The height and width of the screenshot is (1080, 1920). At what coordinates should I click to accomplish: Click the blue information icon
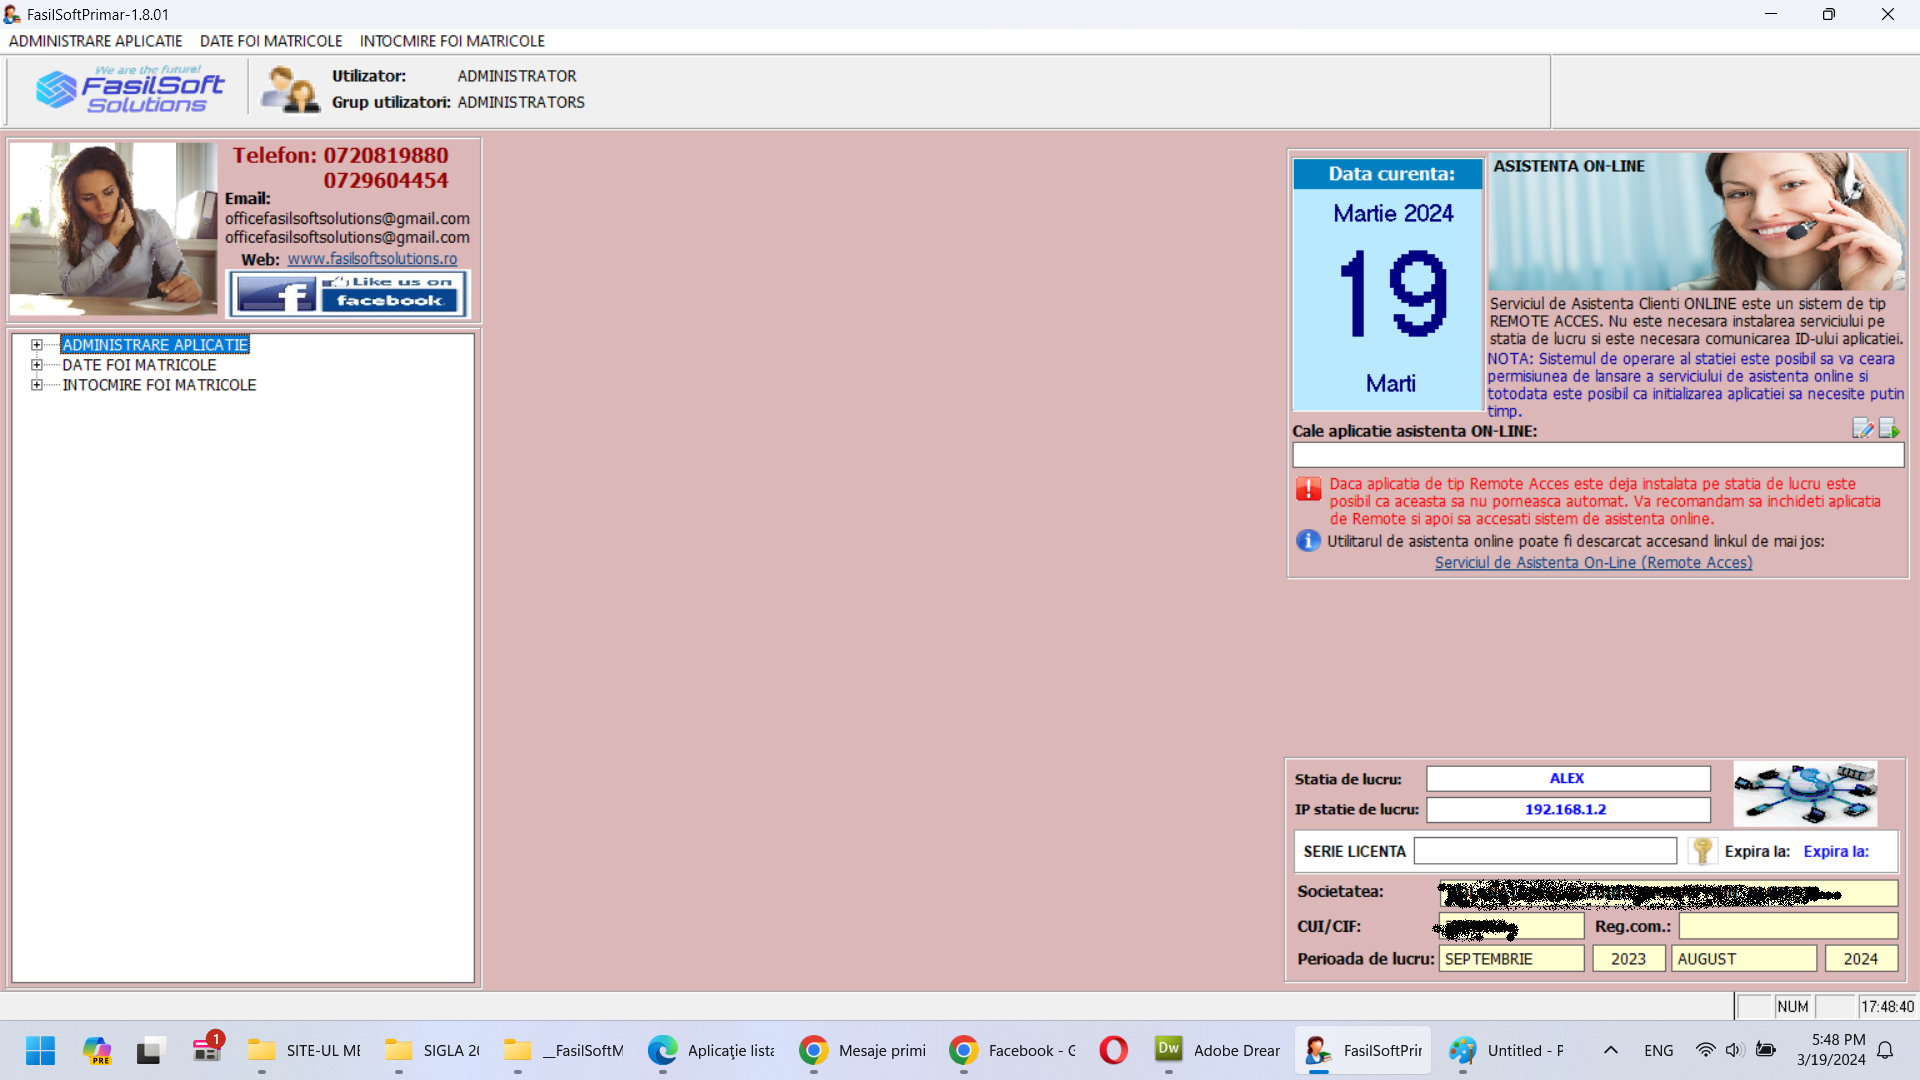coord(1308,541)
